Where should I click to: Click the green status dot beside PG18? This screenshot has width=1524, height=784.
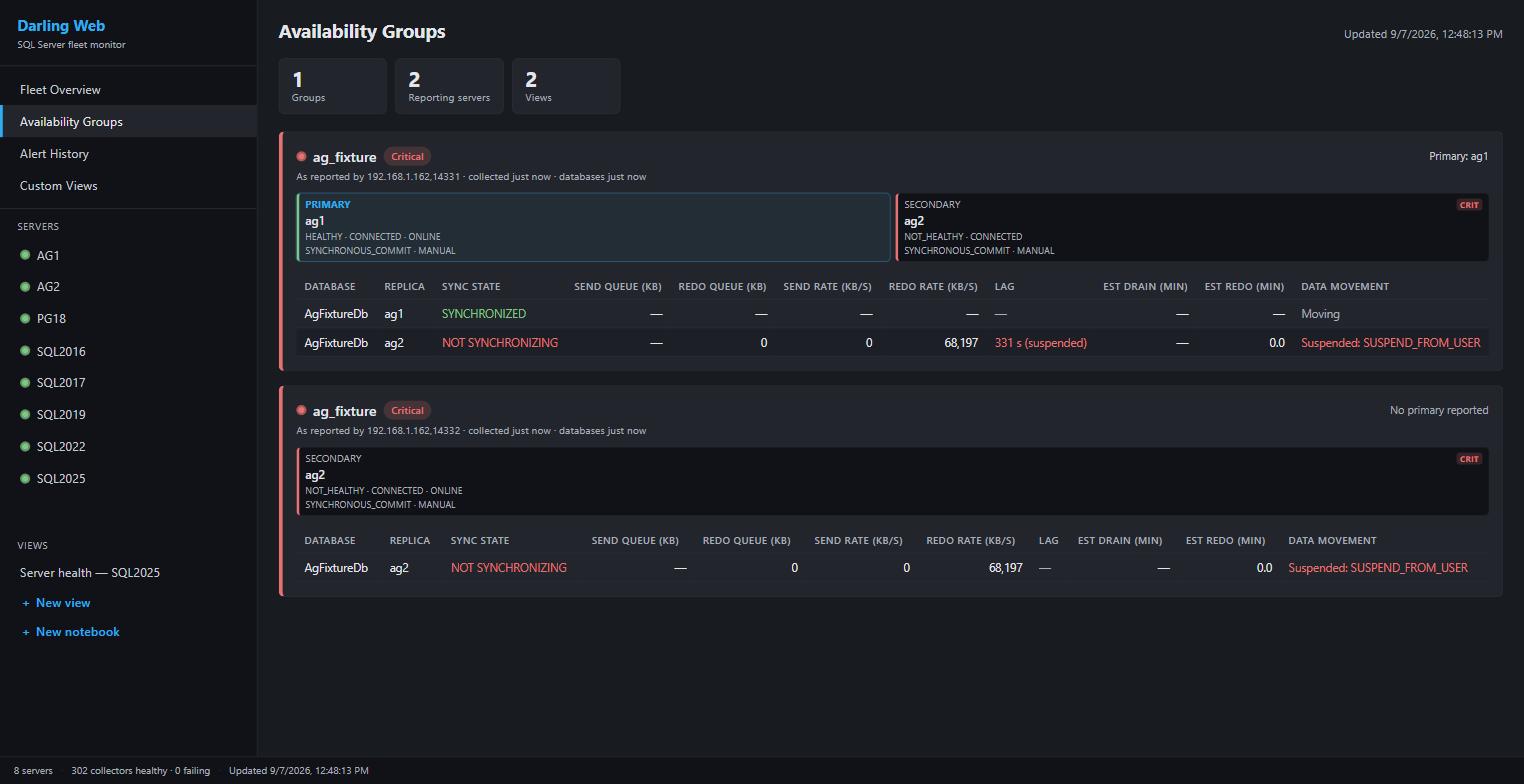25,318
